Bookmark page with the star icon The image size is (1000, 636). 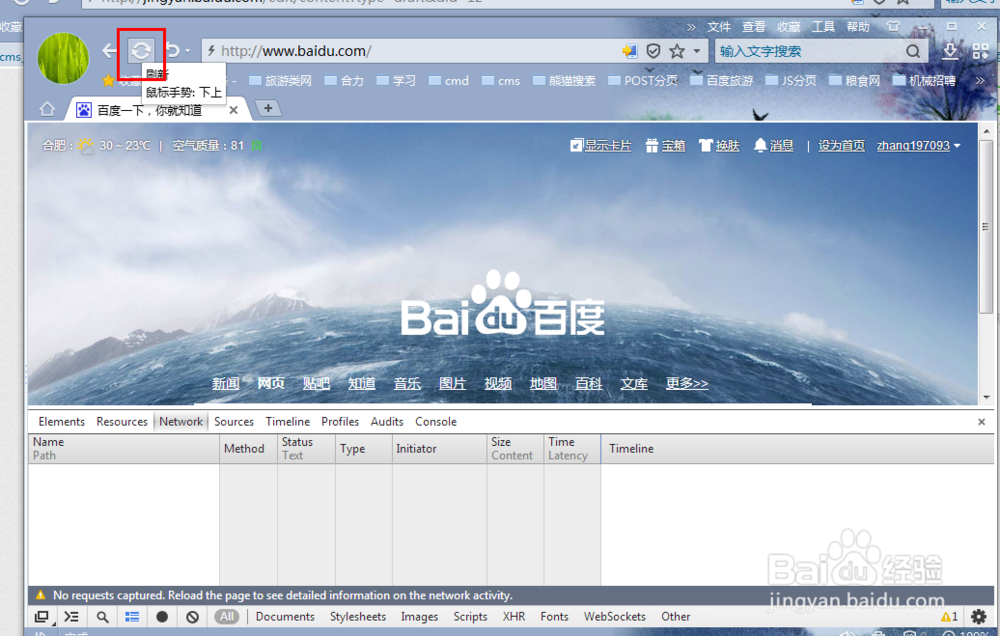[x=677, y=51]
